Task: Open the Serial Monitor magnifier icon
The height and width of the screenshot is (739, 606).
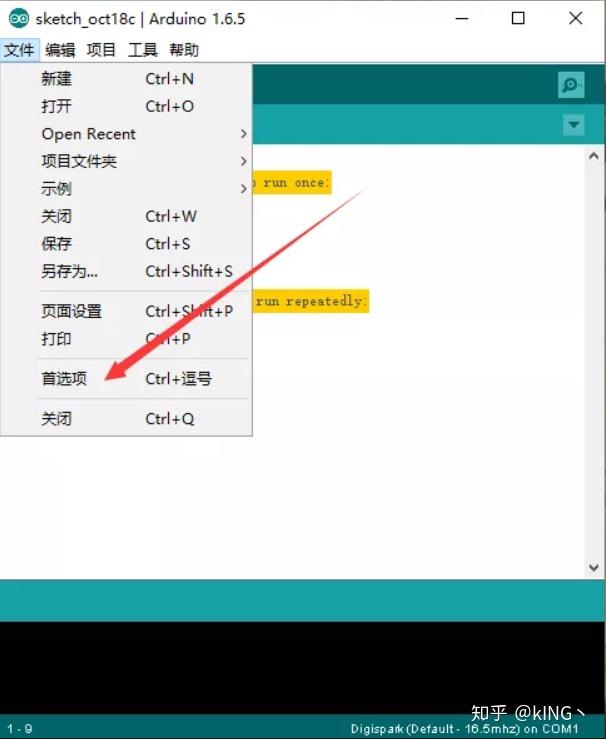Action: [x=571, y=85]
